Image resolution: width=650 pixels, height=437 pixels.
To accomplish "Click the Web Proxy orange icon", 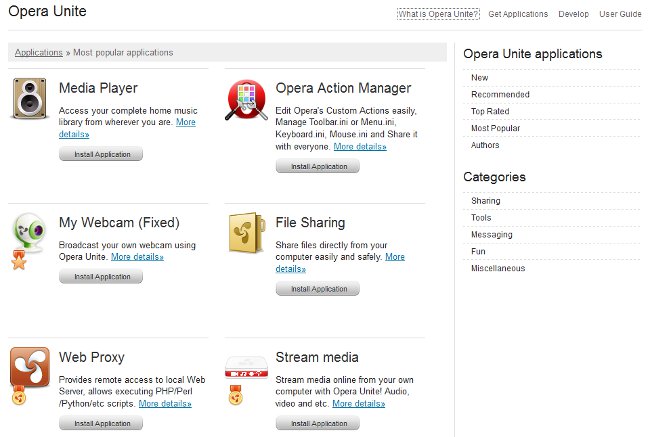I will [30, 367].
